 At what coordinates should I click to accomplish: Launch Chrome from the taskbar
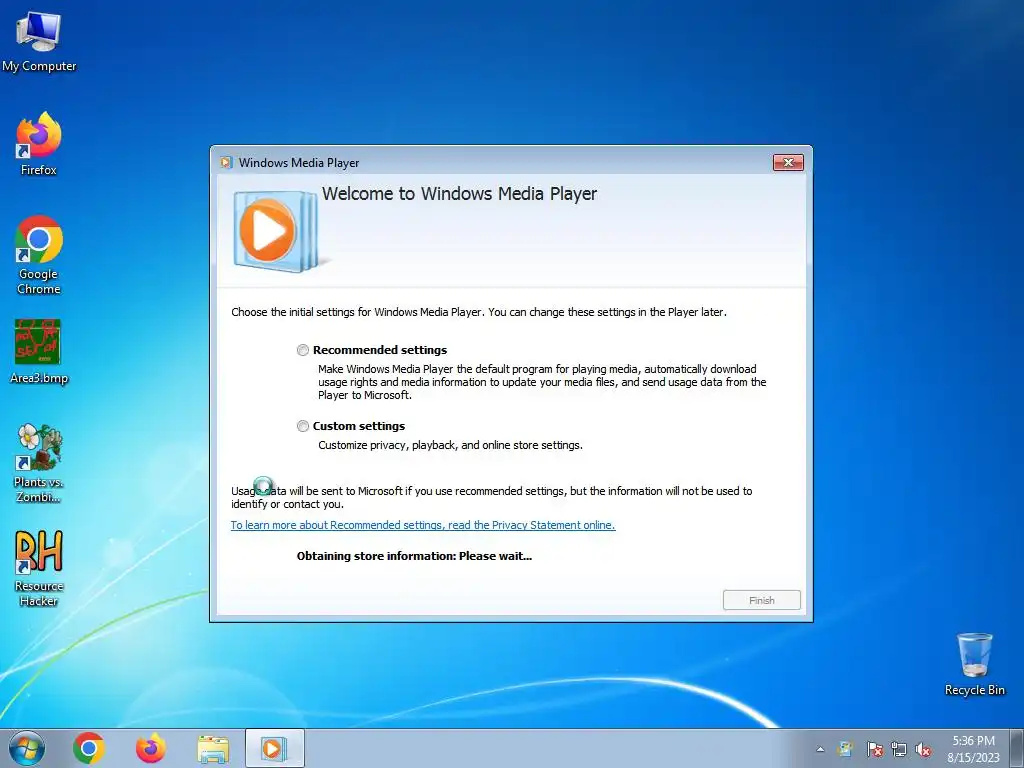(89, 748)
